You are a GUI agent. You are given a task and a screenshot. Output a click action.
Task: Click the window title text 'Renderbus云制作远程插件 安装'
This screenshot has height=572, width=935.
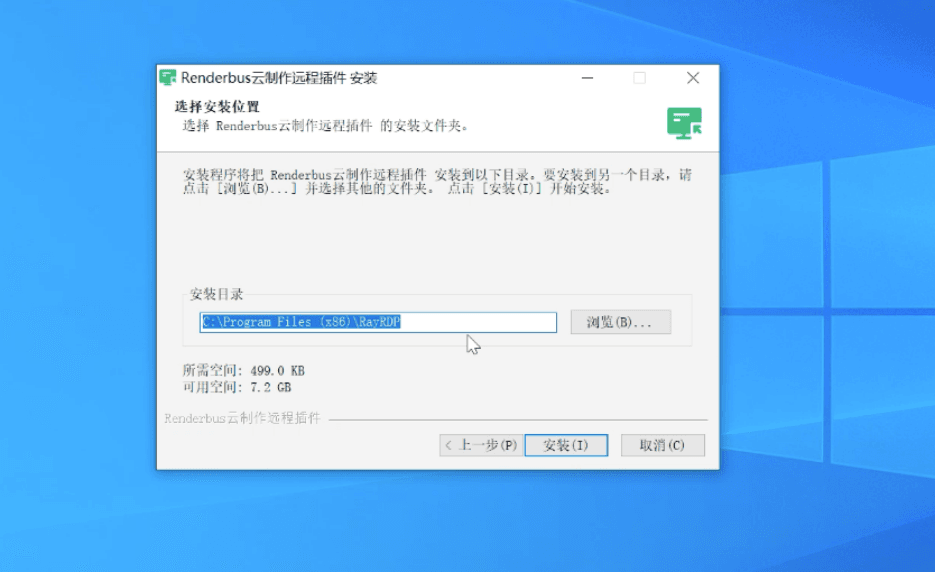coord(279,78)
